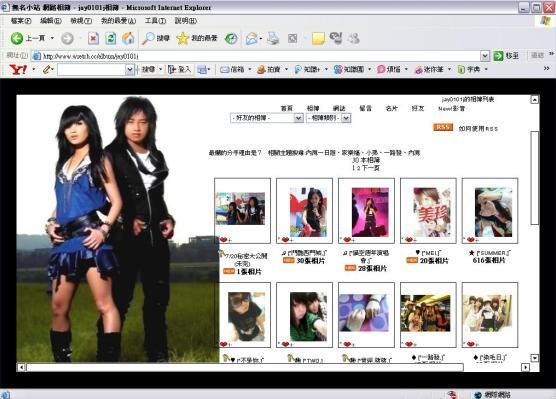Show more Yahoo toolbar items via » chevron
The width and height of the screenshot is (556, 399).
[x=547, y=68]
